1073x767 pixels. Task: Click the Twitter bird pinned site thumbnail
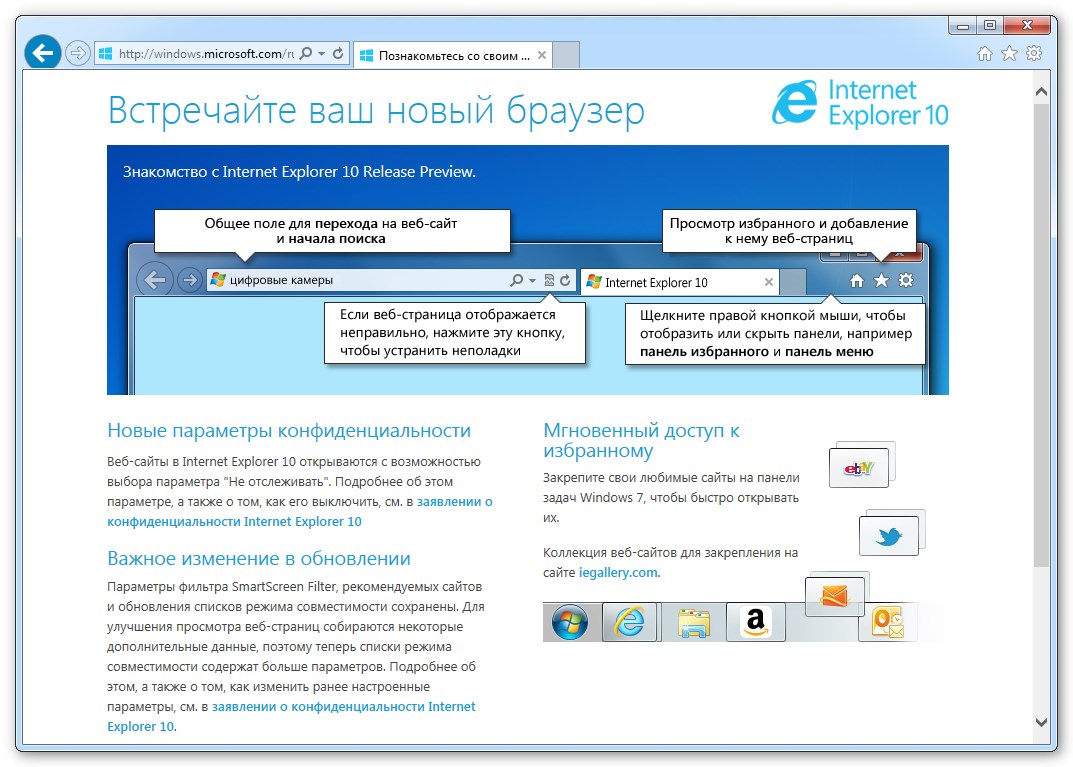tap(889, 536)
